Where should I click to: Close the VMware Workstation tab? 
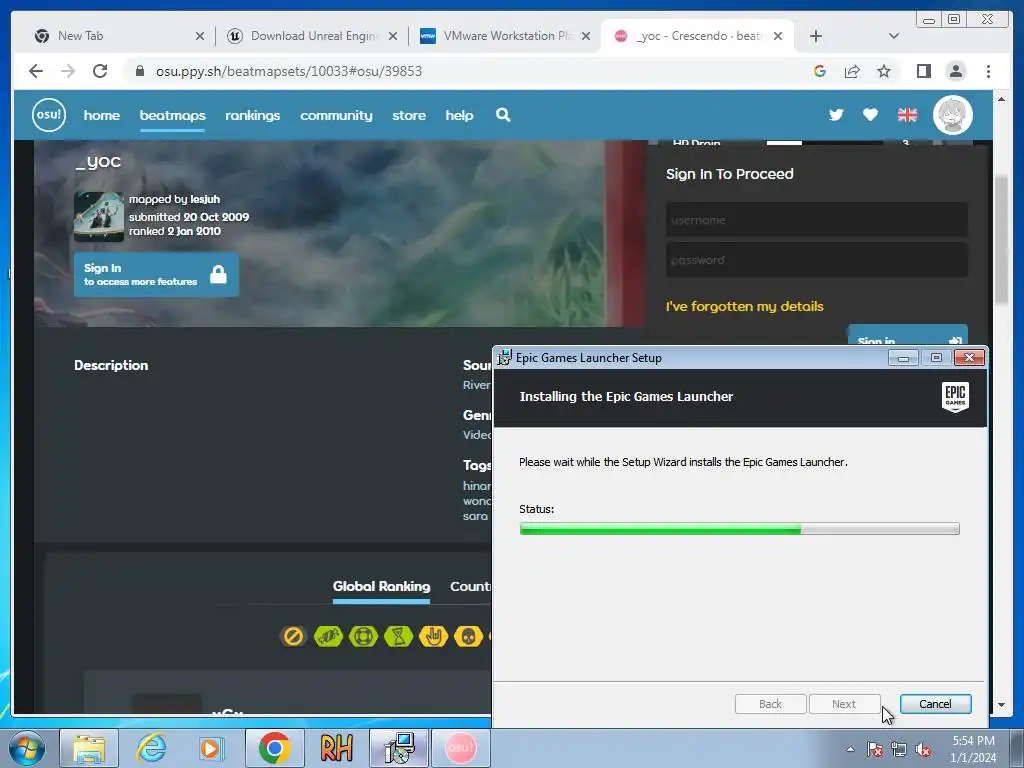click(x=586, y=36)
